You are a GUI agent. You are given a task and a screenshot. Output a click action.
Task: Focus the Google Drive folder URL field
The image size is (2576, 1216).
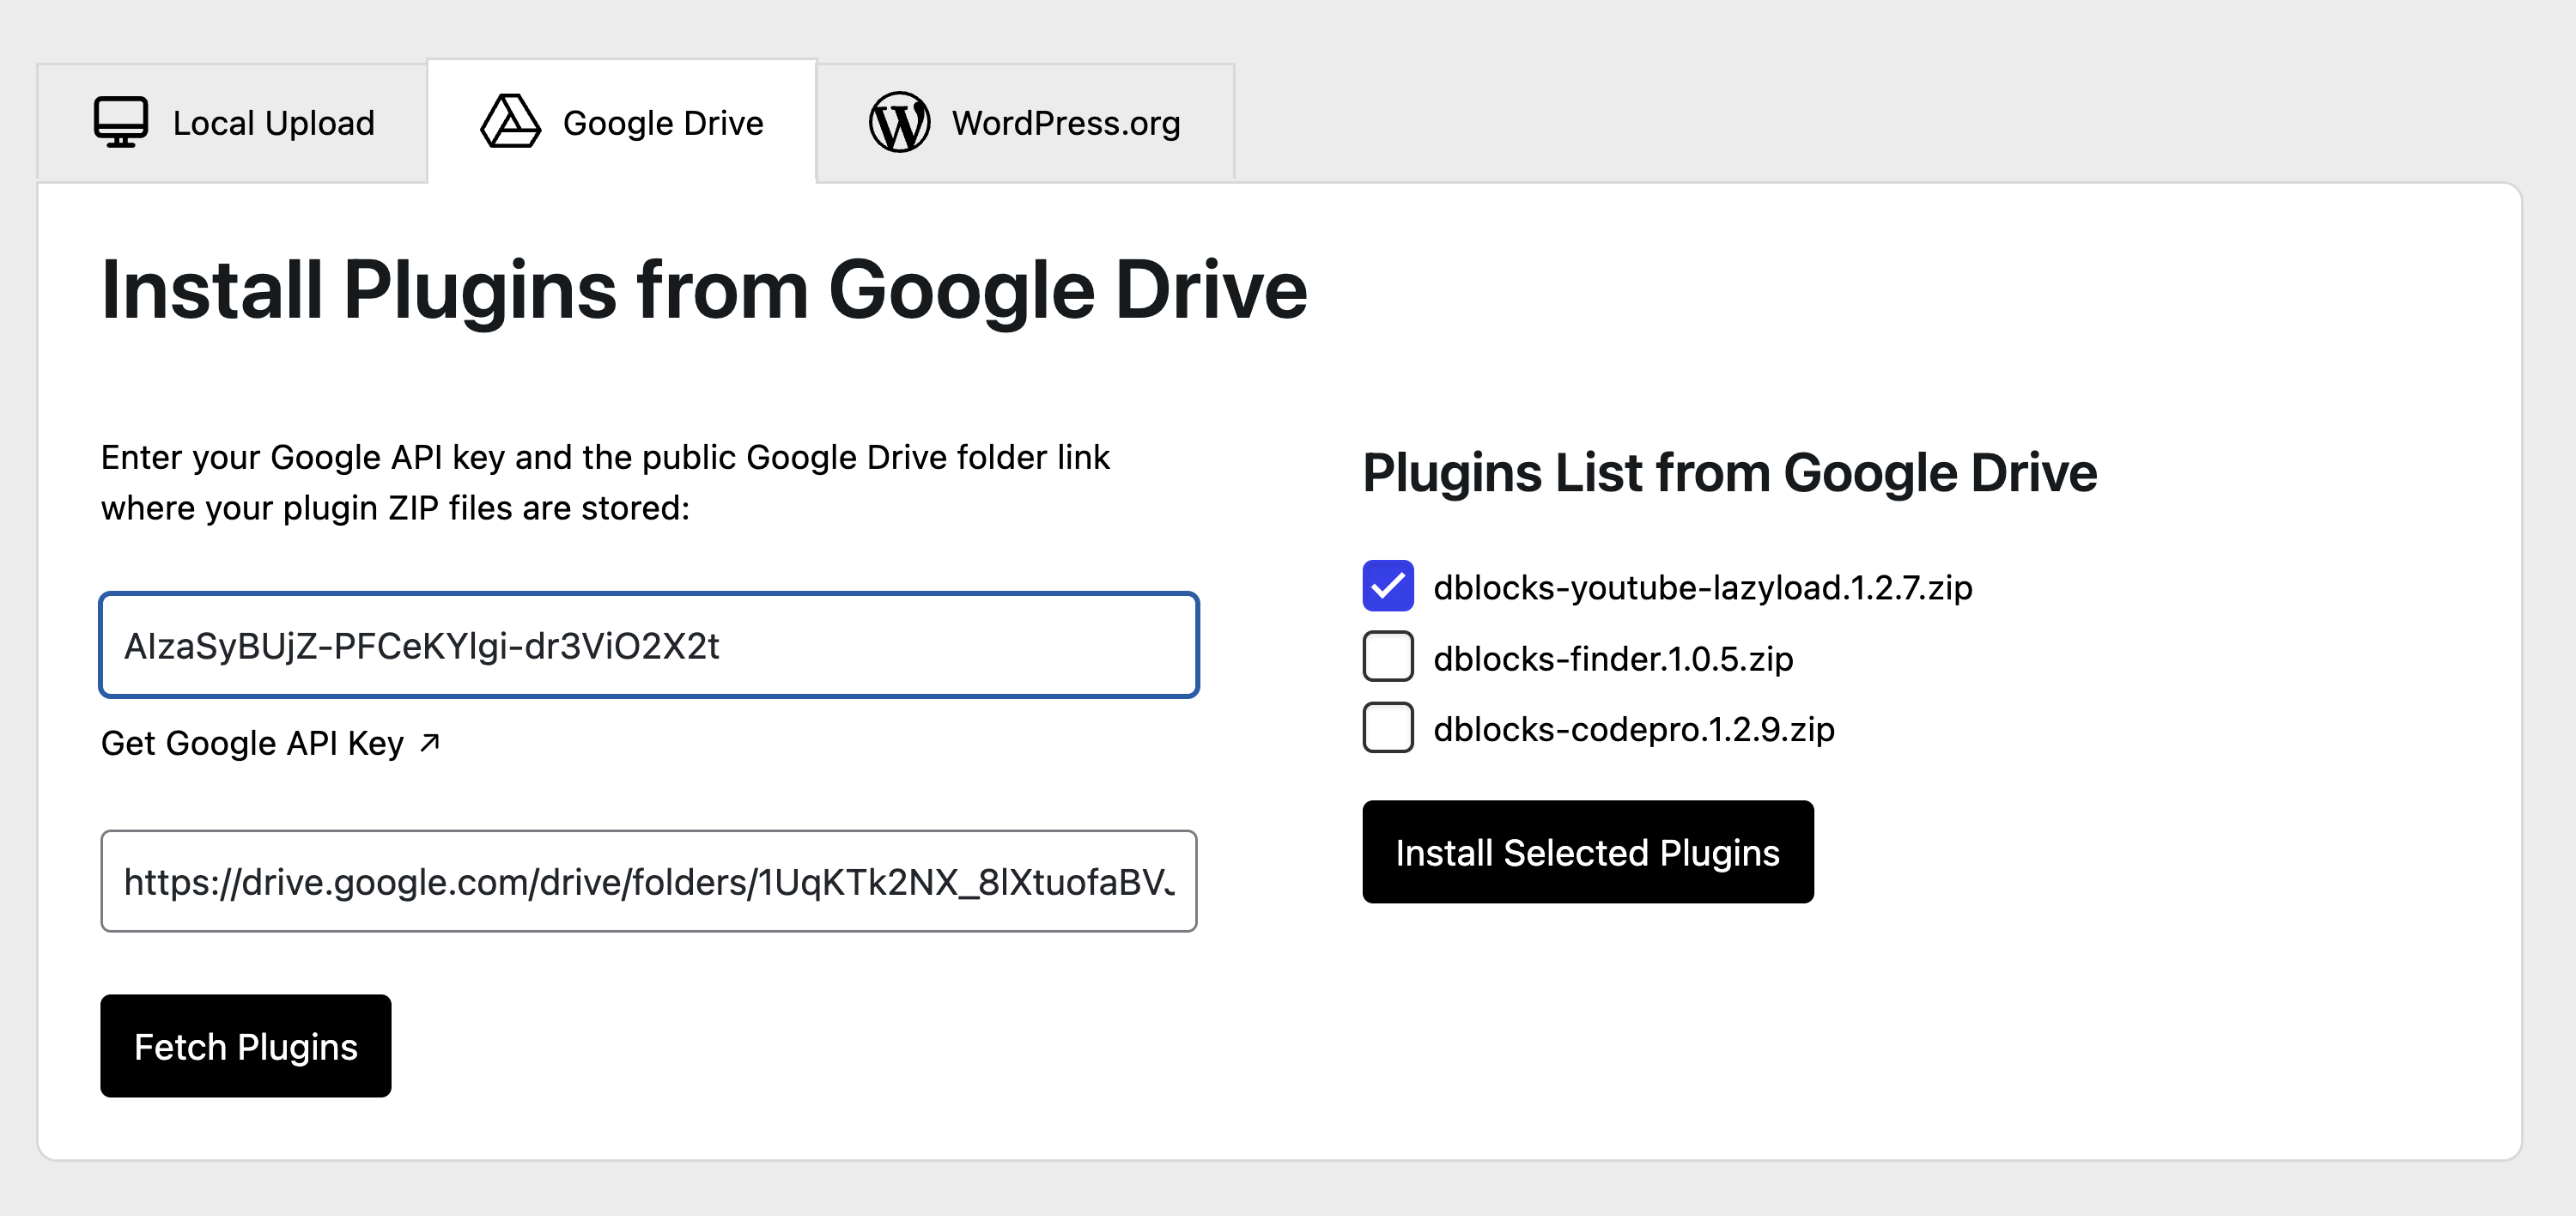pos(649,881)
